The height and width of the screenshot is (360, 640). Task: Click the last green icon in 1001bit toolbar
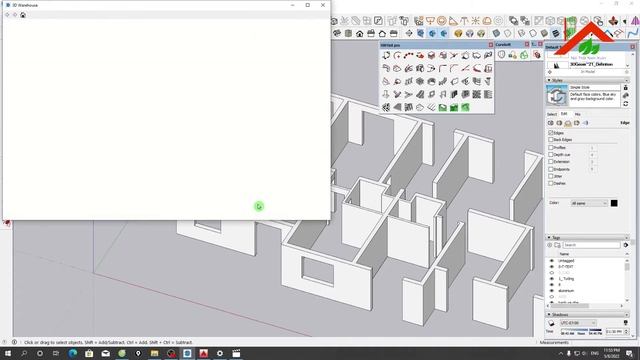click(x=465, y=107)
